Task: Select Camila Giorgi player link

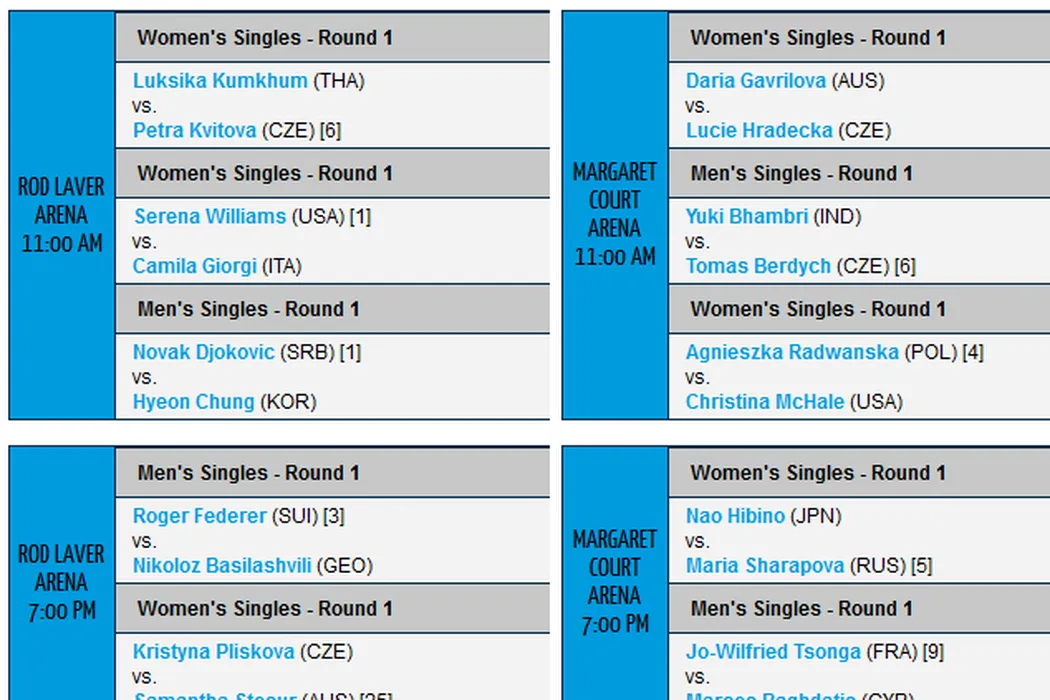Action: pyautogui.click(x=194, y=266)
